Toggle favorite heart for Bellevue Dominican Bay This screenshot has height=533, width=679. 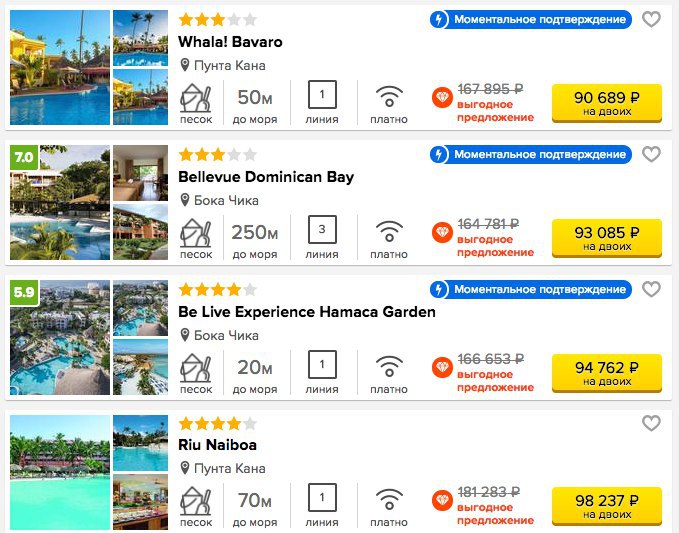pyautogui.click(x=651, y=154)
